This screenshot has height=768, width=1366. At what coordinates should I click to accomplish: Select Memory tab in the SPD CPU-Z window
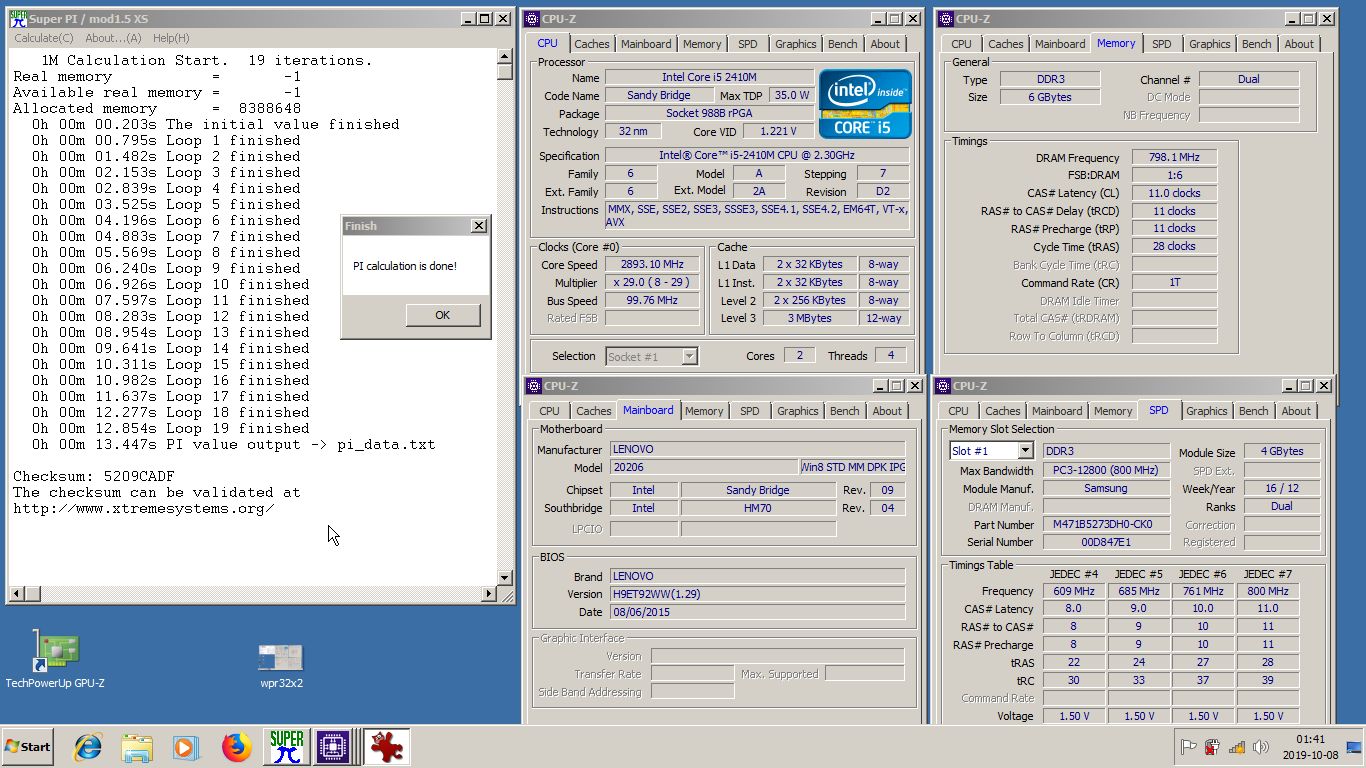tap(1113, 411)
